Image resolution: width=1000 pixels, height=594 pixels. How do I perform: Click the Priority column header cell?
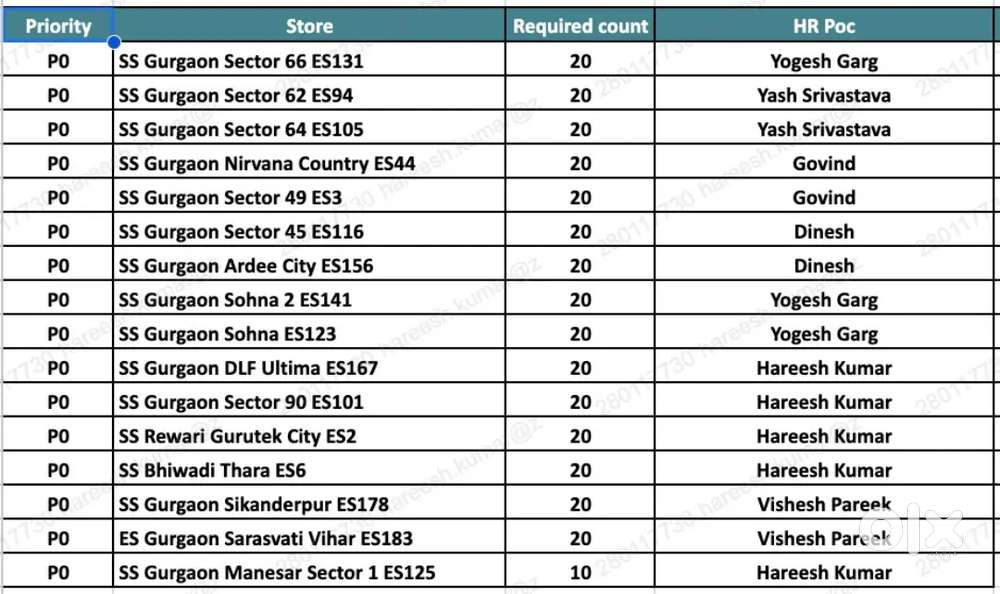(58, 26)
